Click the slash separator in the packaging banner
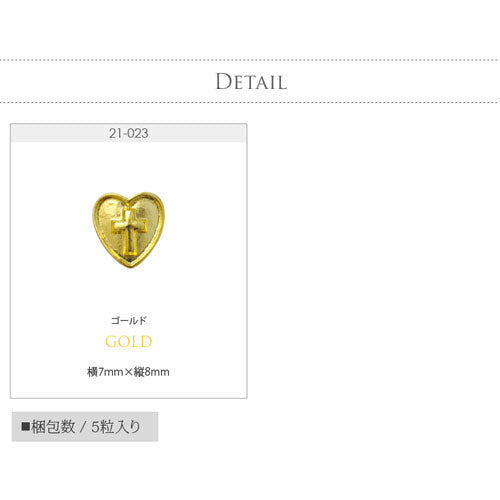Image resolution: width=500 pixels, height=500 pixels. click(83, 427)
